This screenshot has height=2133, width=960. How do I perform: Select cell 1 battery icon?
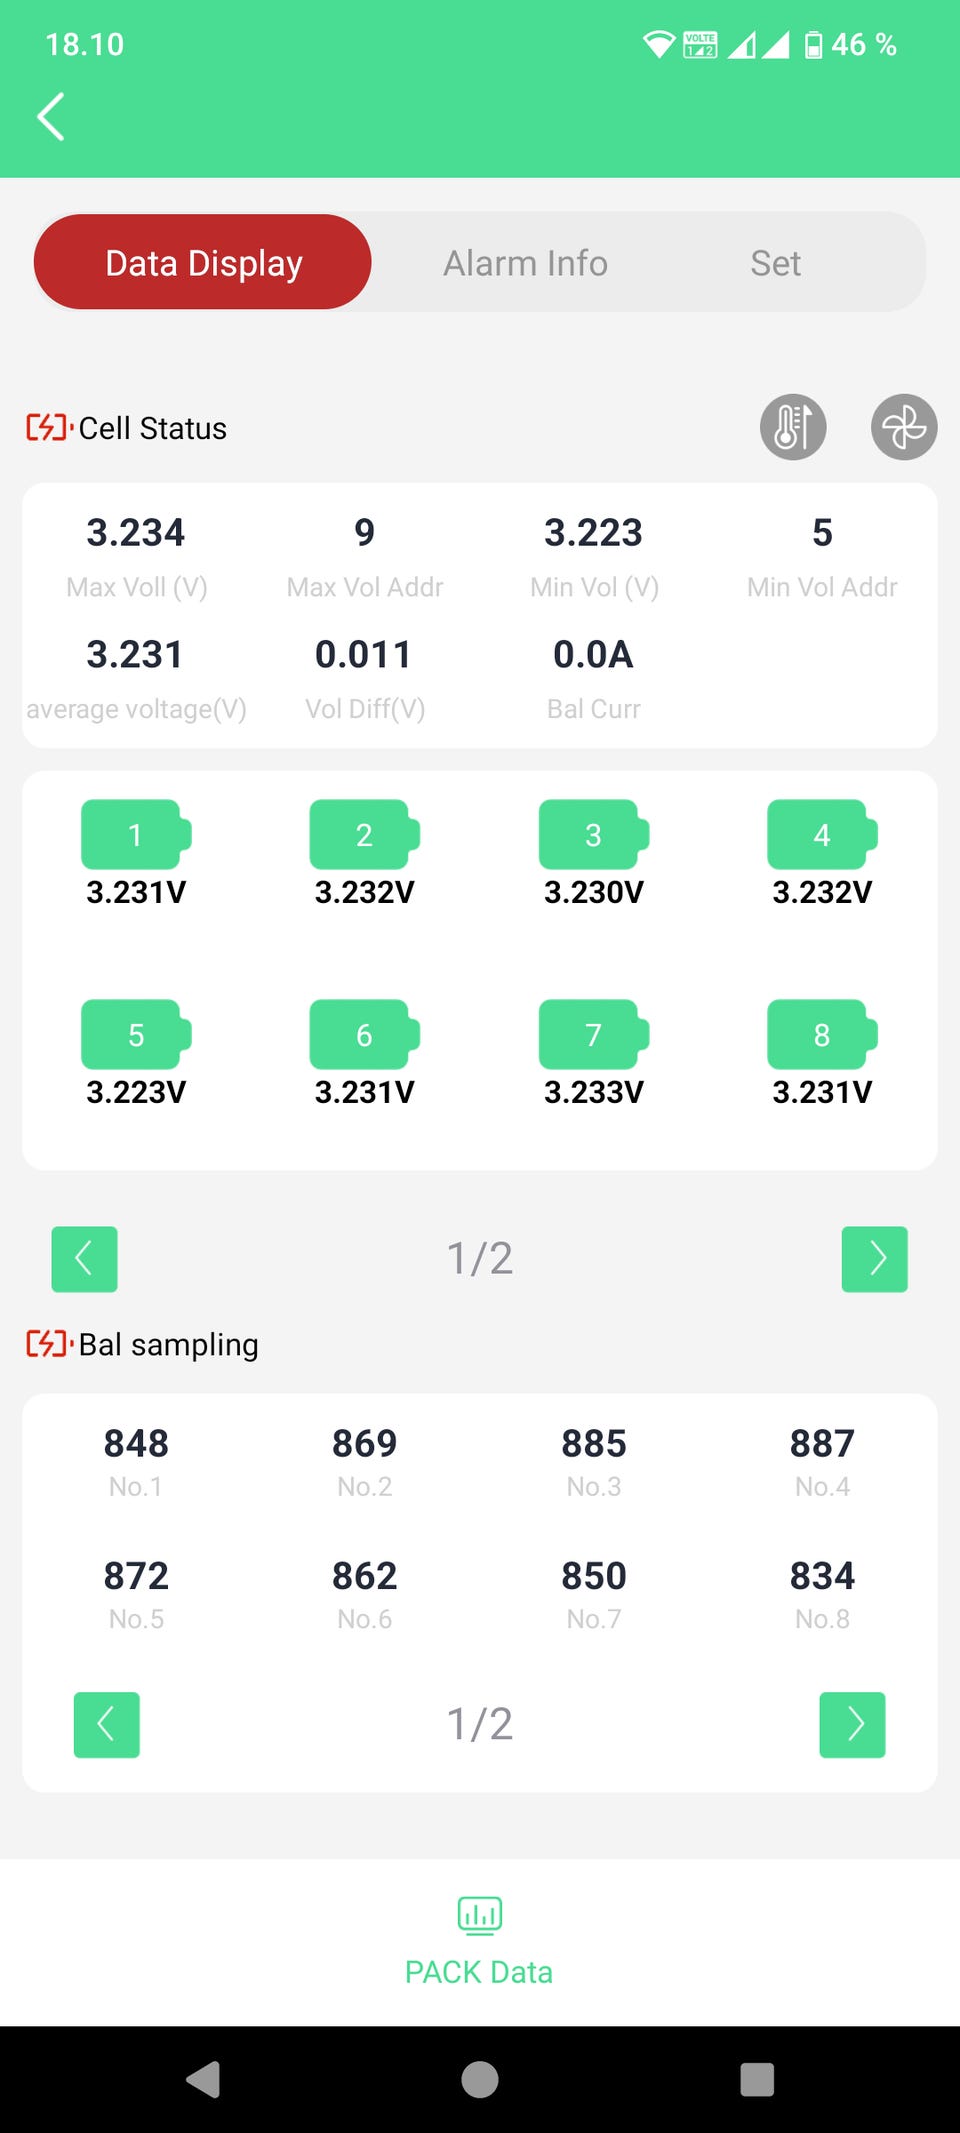(x=136, y=834)
